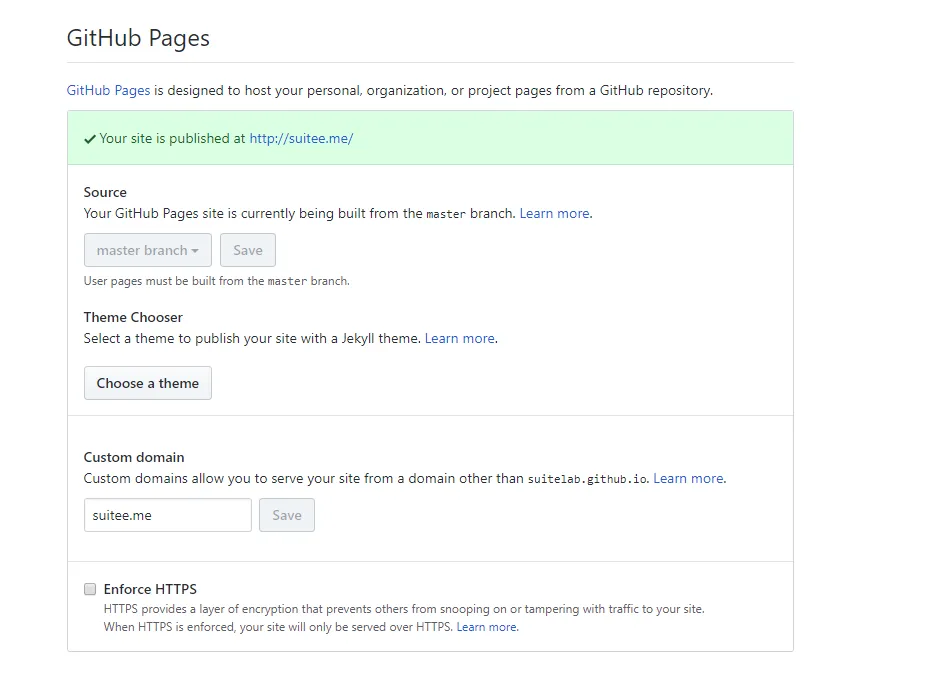
Task: Click the Theme Chooser section heading
Action: tap(133, 317)
